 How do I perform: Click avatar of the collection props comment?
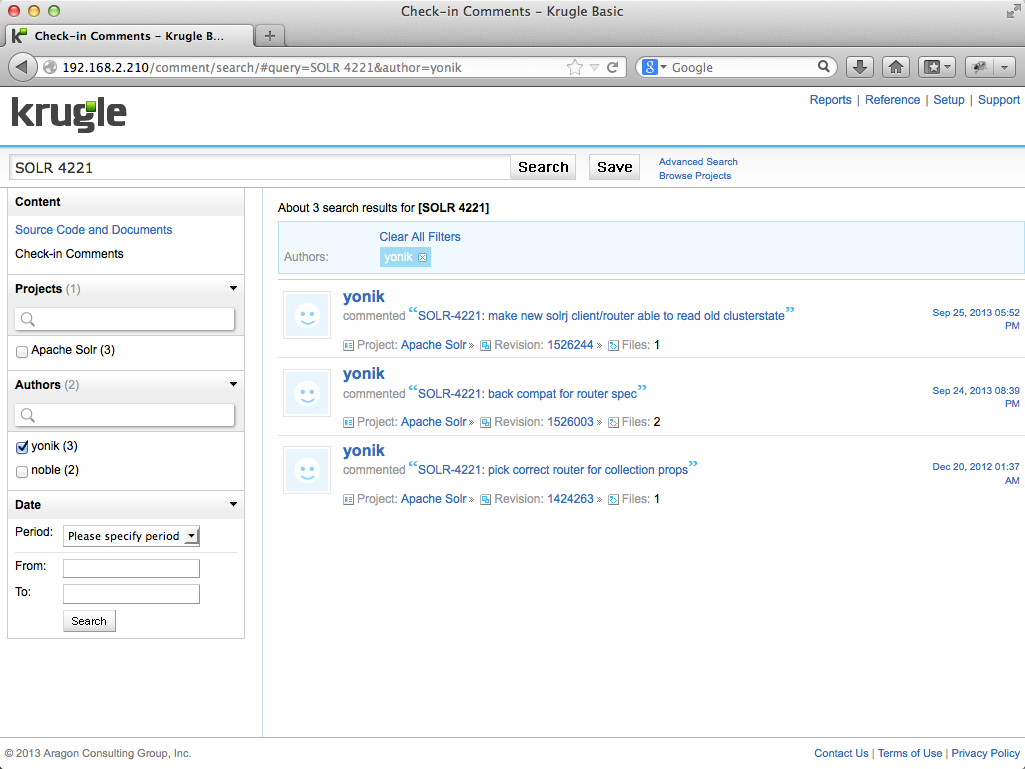coord(307,470)
